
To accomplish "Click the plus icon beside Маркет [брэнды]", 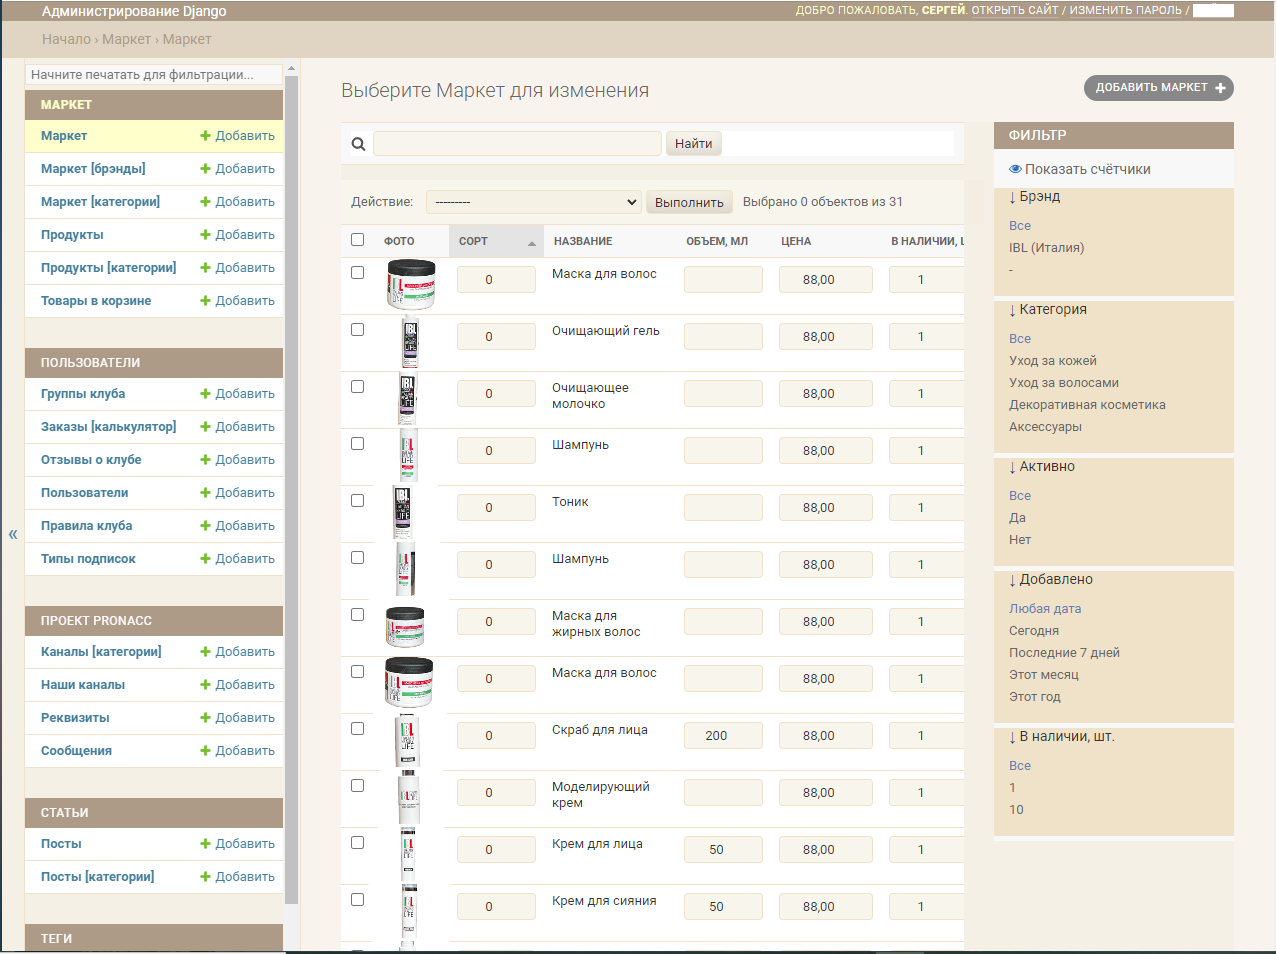I will coord(205,169).
